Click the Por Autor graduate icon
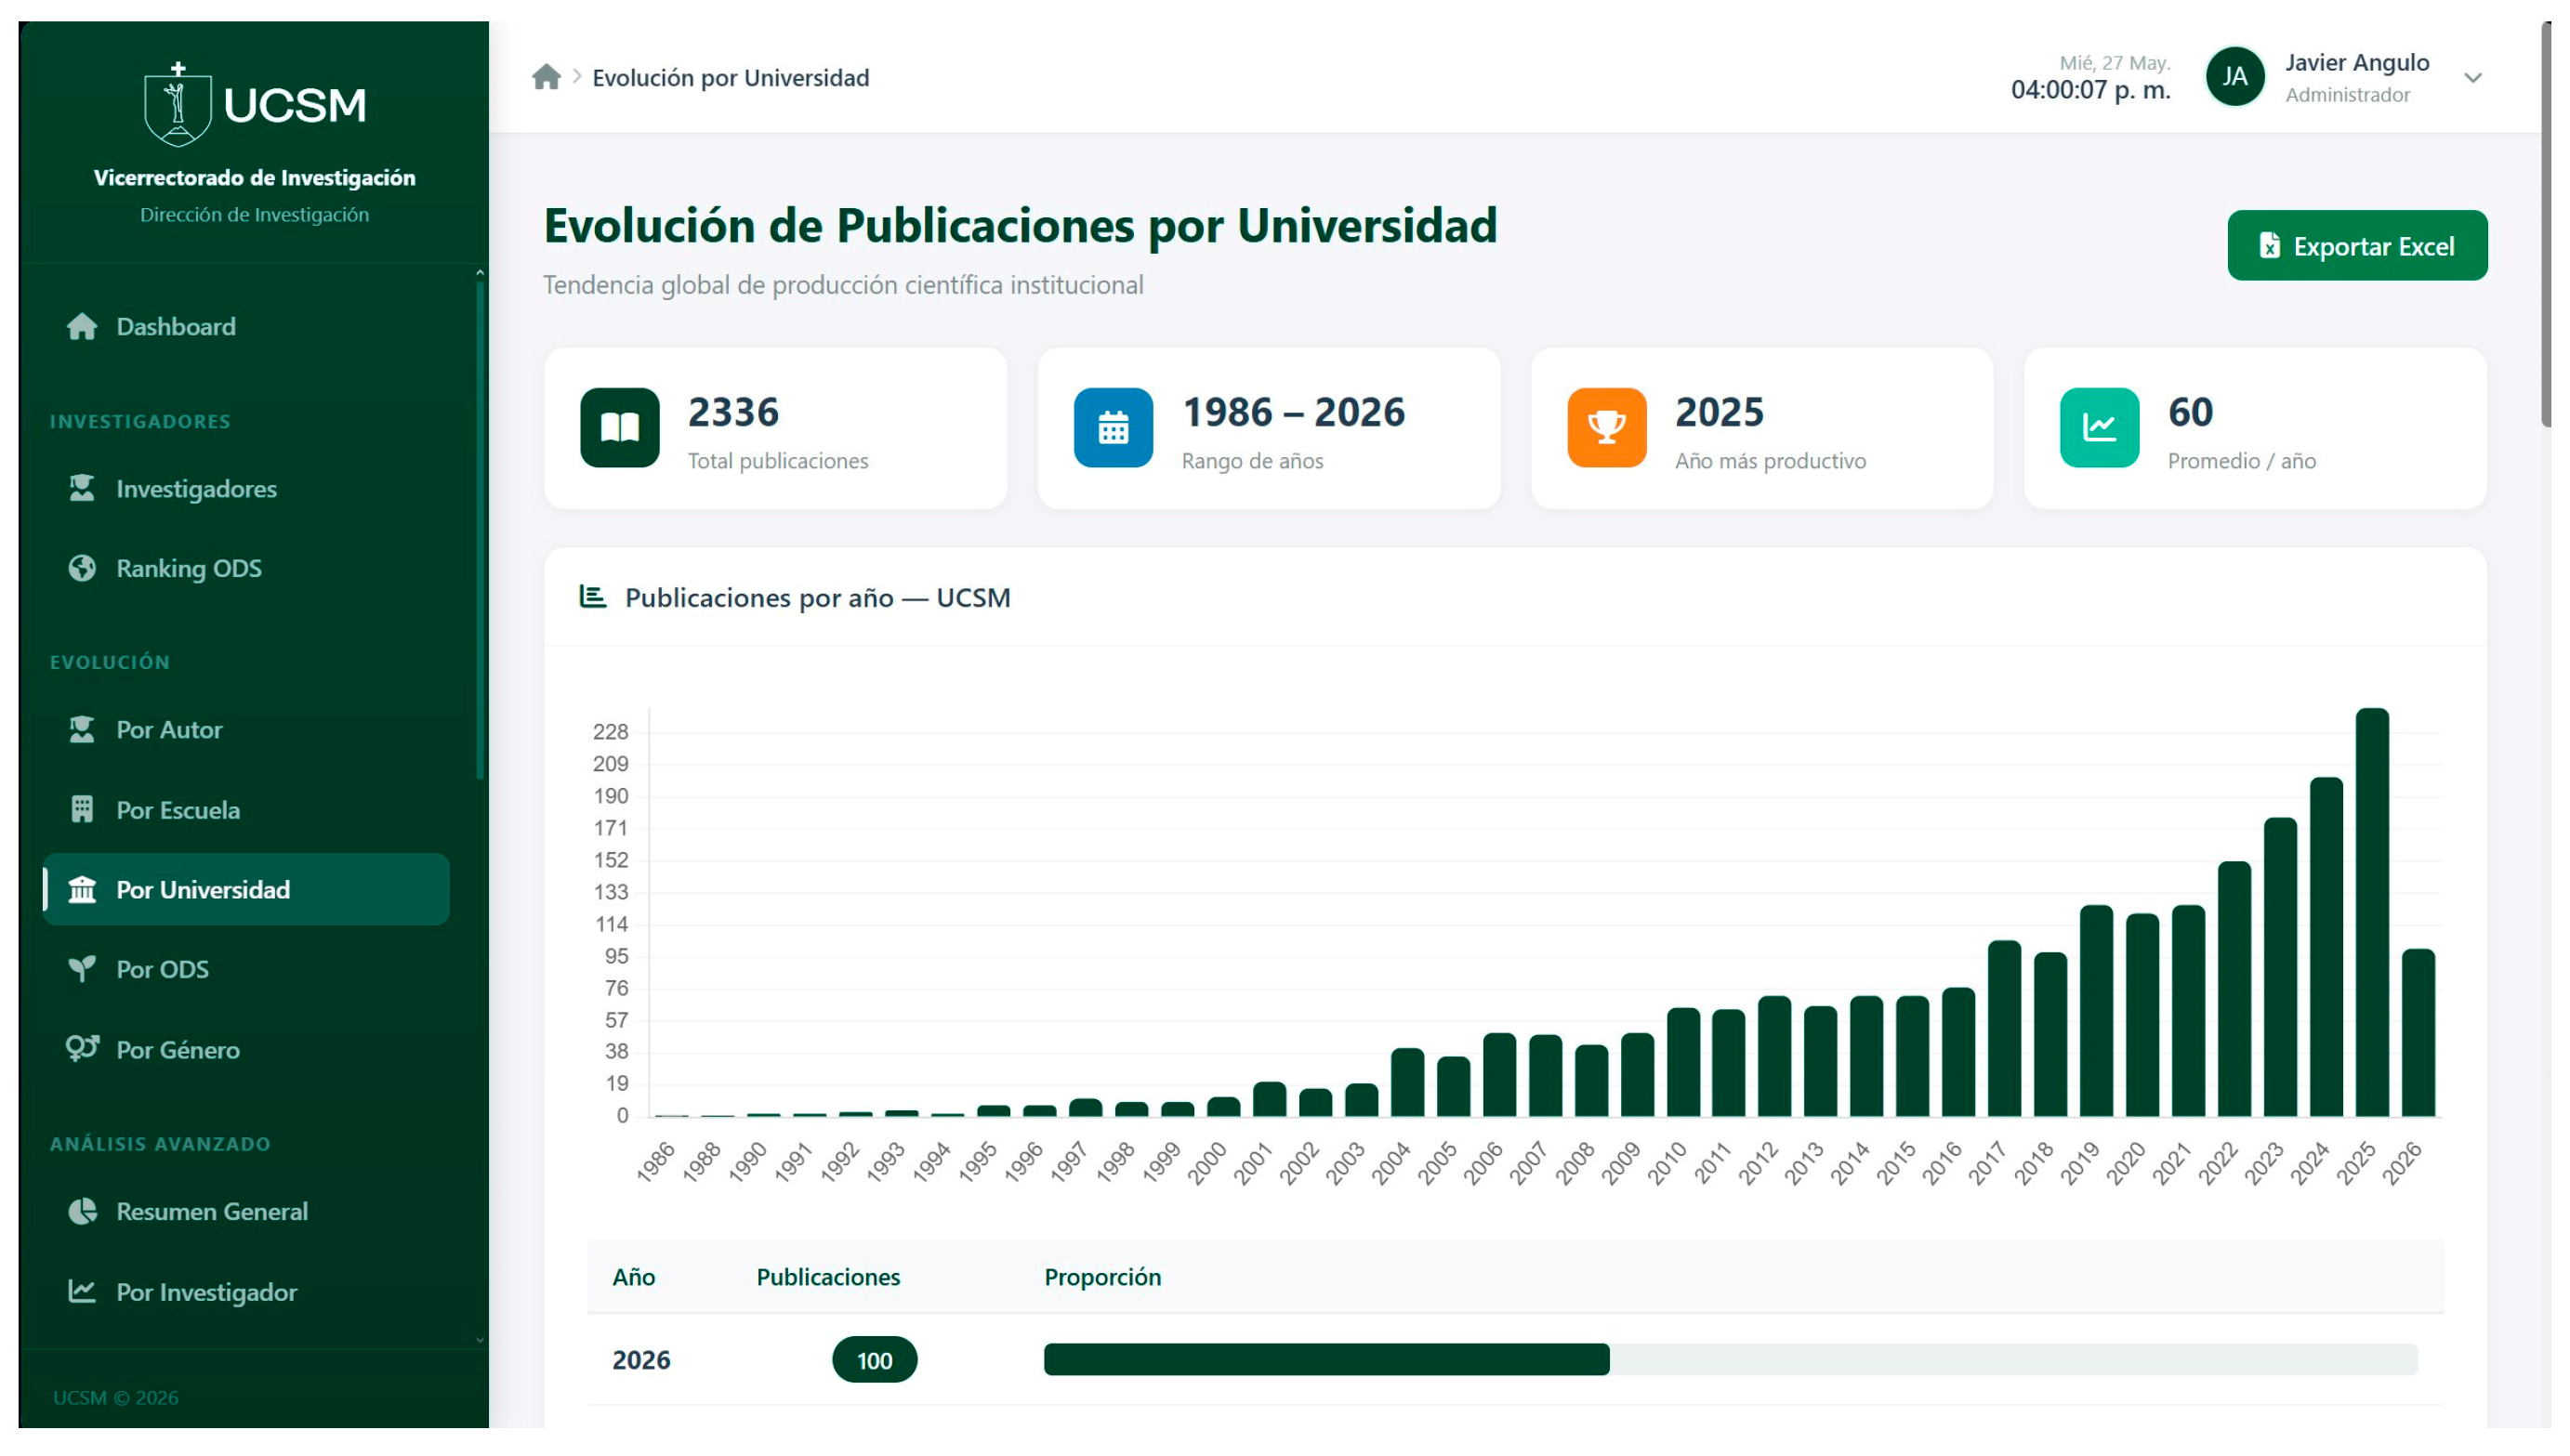 (82, 730)
